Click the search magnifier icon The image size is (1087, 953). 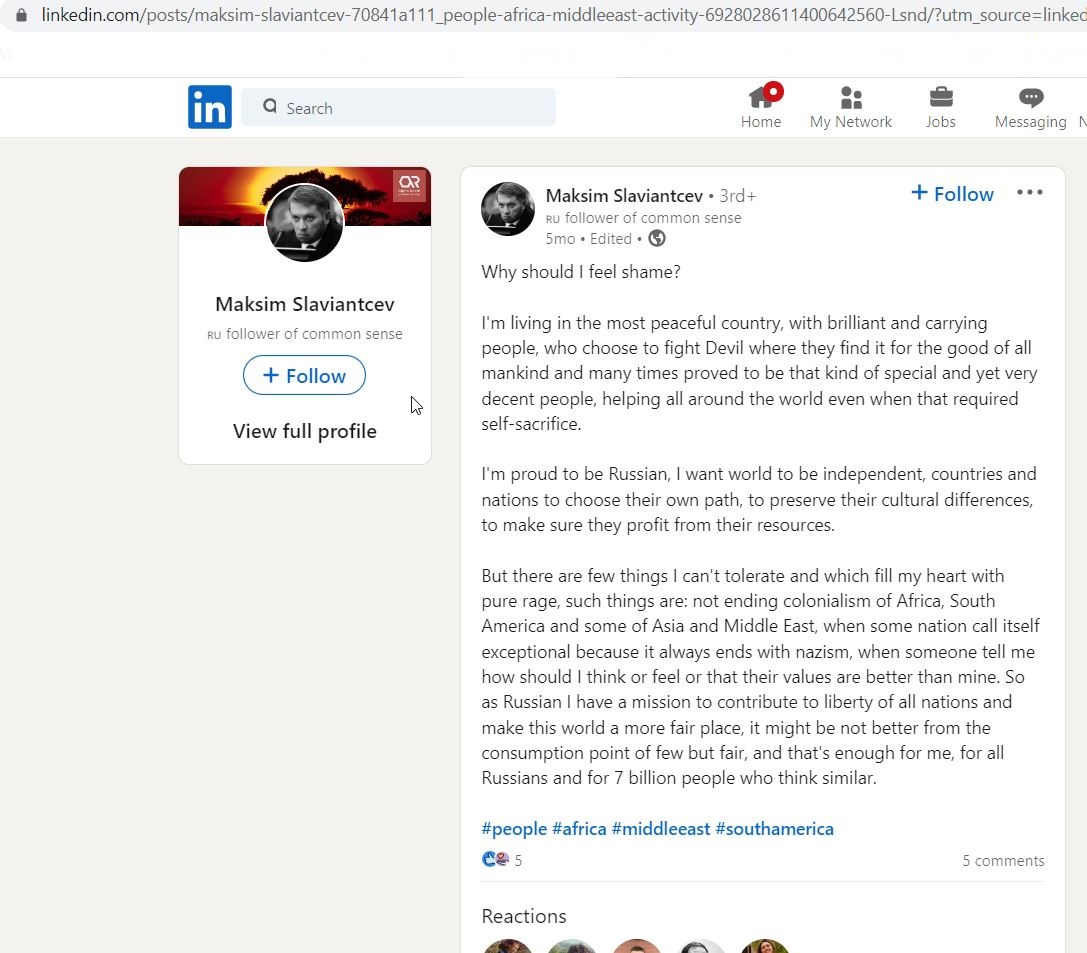pos(270,106)
